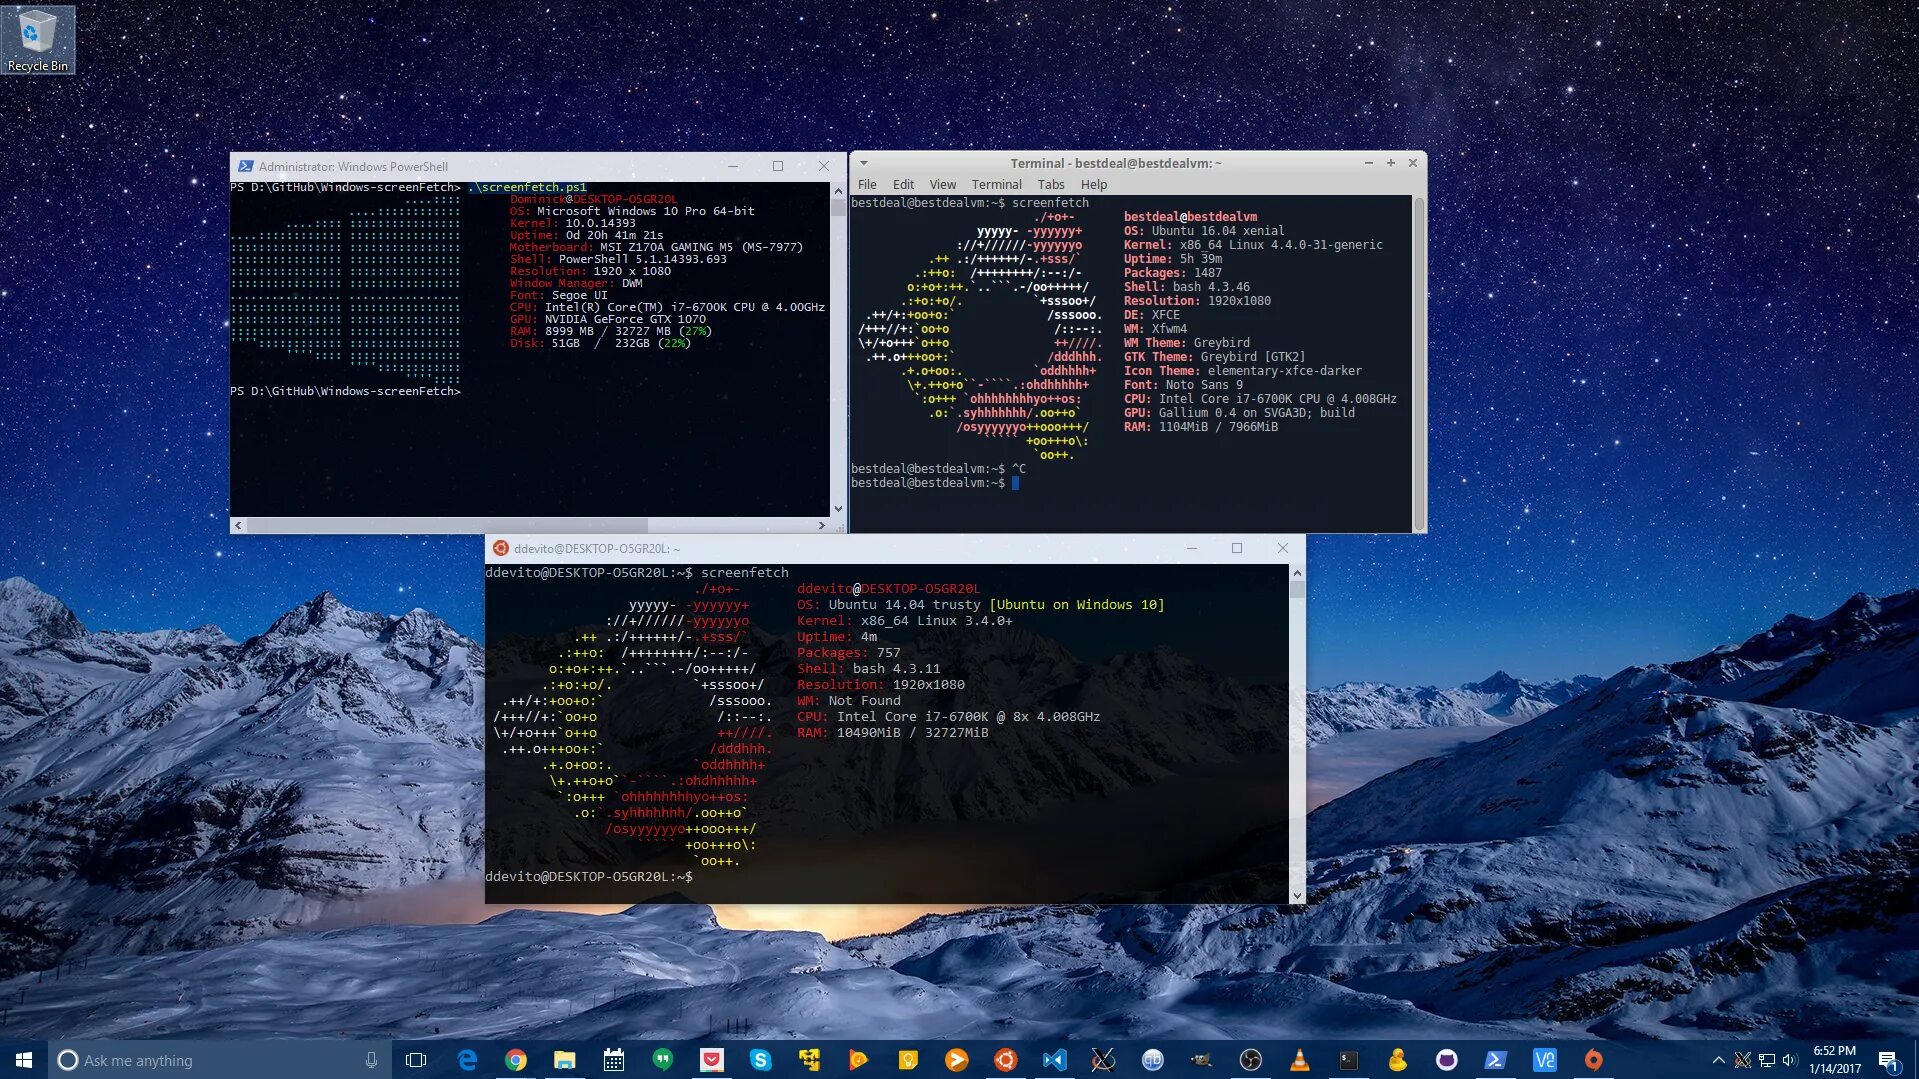
Task: Open Task View from the taskbar
Action: pos(416,1060)
